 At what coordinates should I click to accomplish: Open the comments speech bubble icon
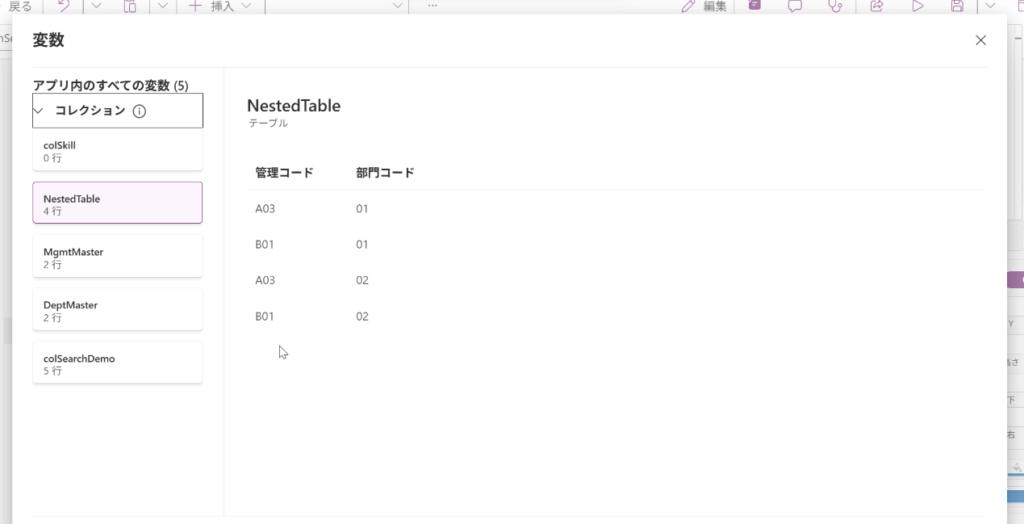795,6
